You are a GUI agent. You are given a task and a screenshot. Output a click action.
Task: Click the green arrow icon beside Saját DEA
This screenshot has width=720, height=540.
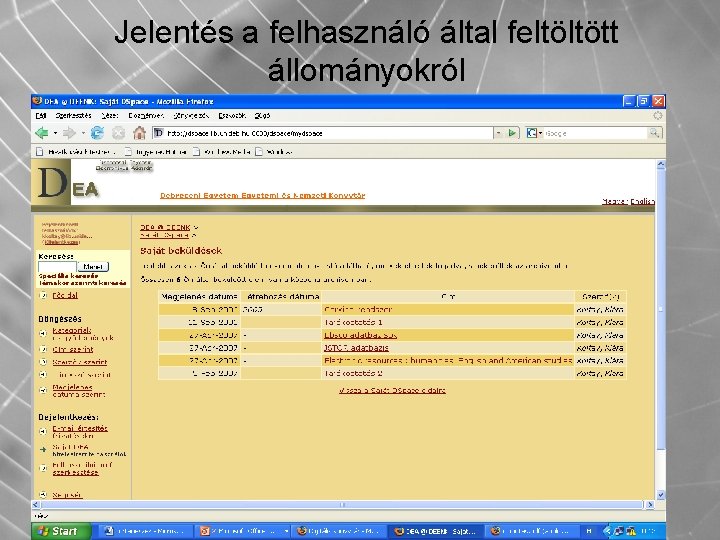click(x=43, y=450)
